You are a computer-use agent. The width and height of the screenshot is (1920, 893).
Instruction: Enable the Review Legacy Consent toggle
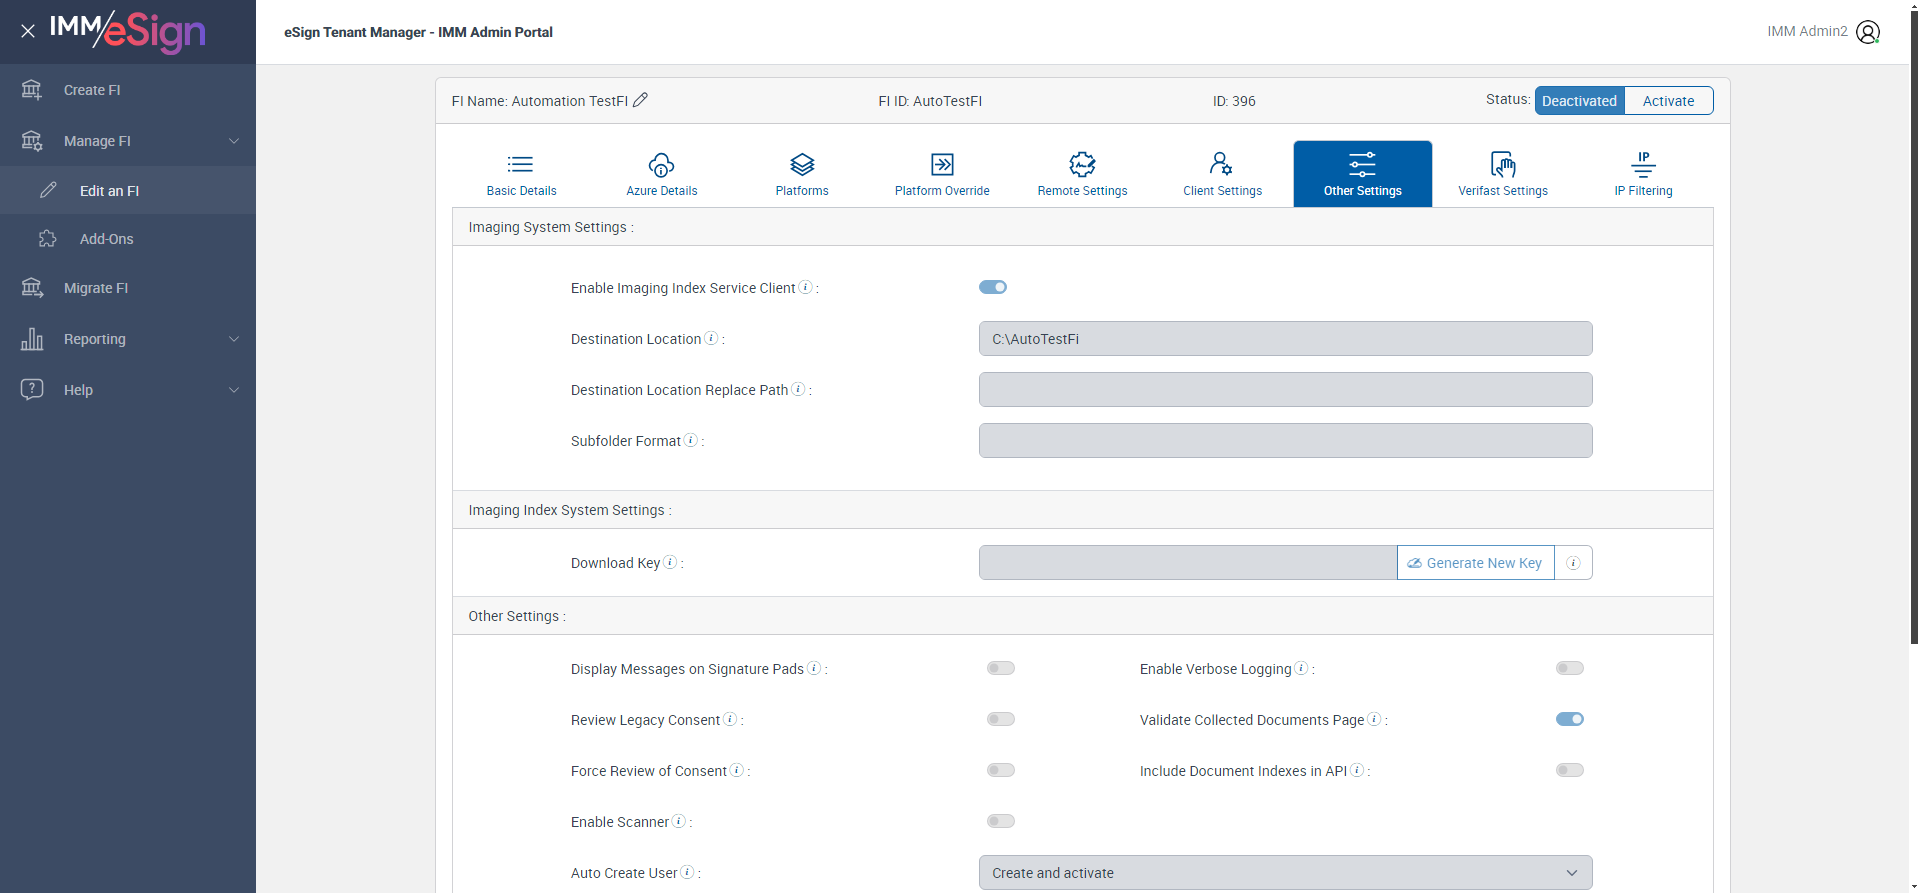(1000, 720)
